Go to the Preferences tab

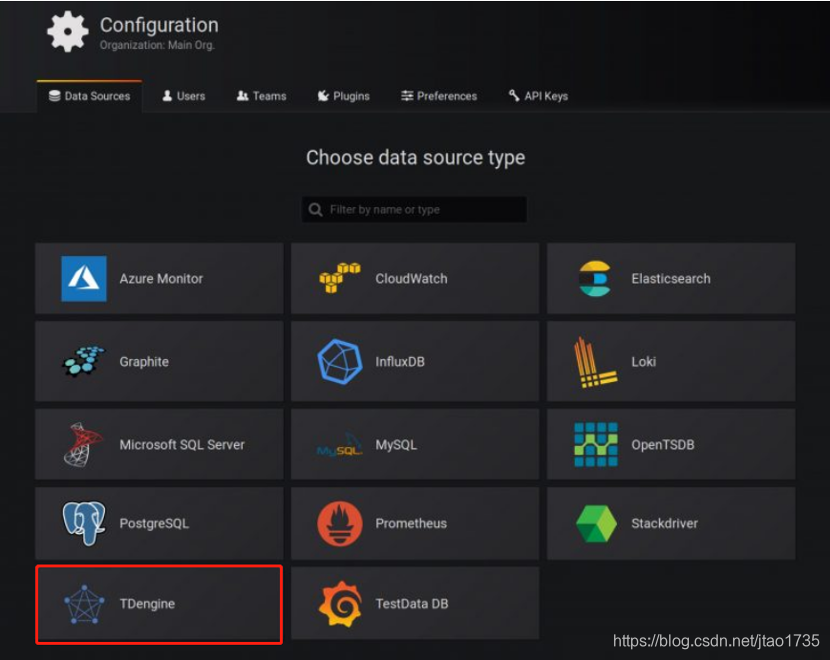[x=439, y=96]
